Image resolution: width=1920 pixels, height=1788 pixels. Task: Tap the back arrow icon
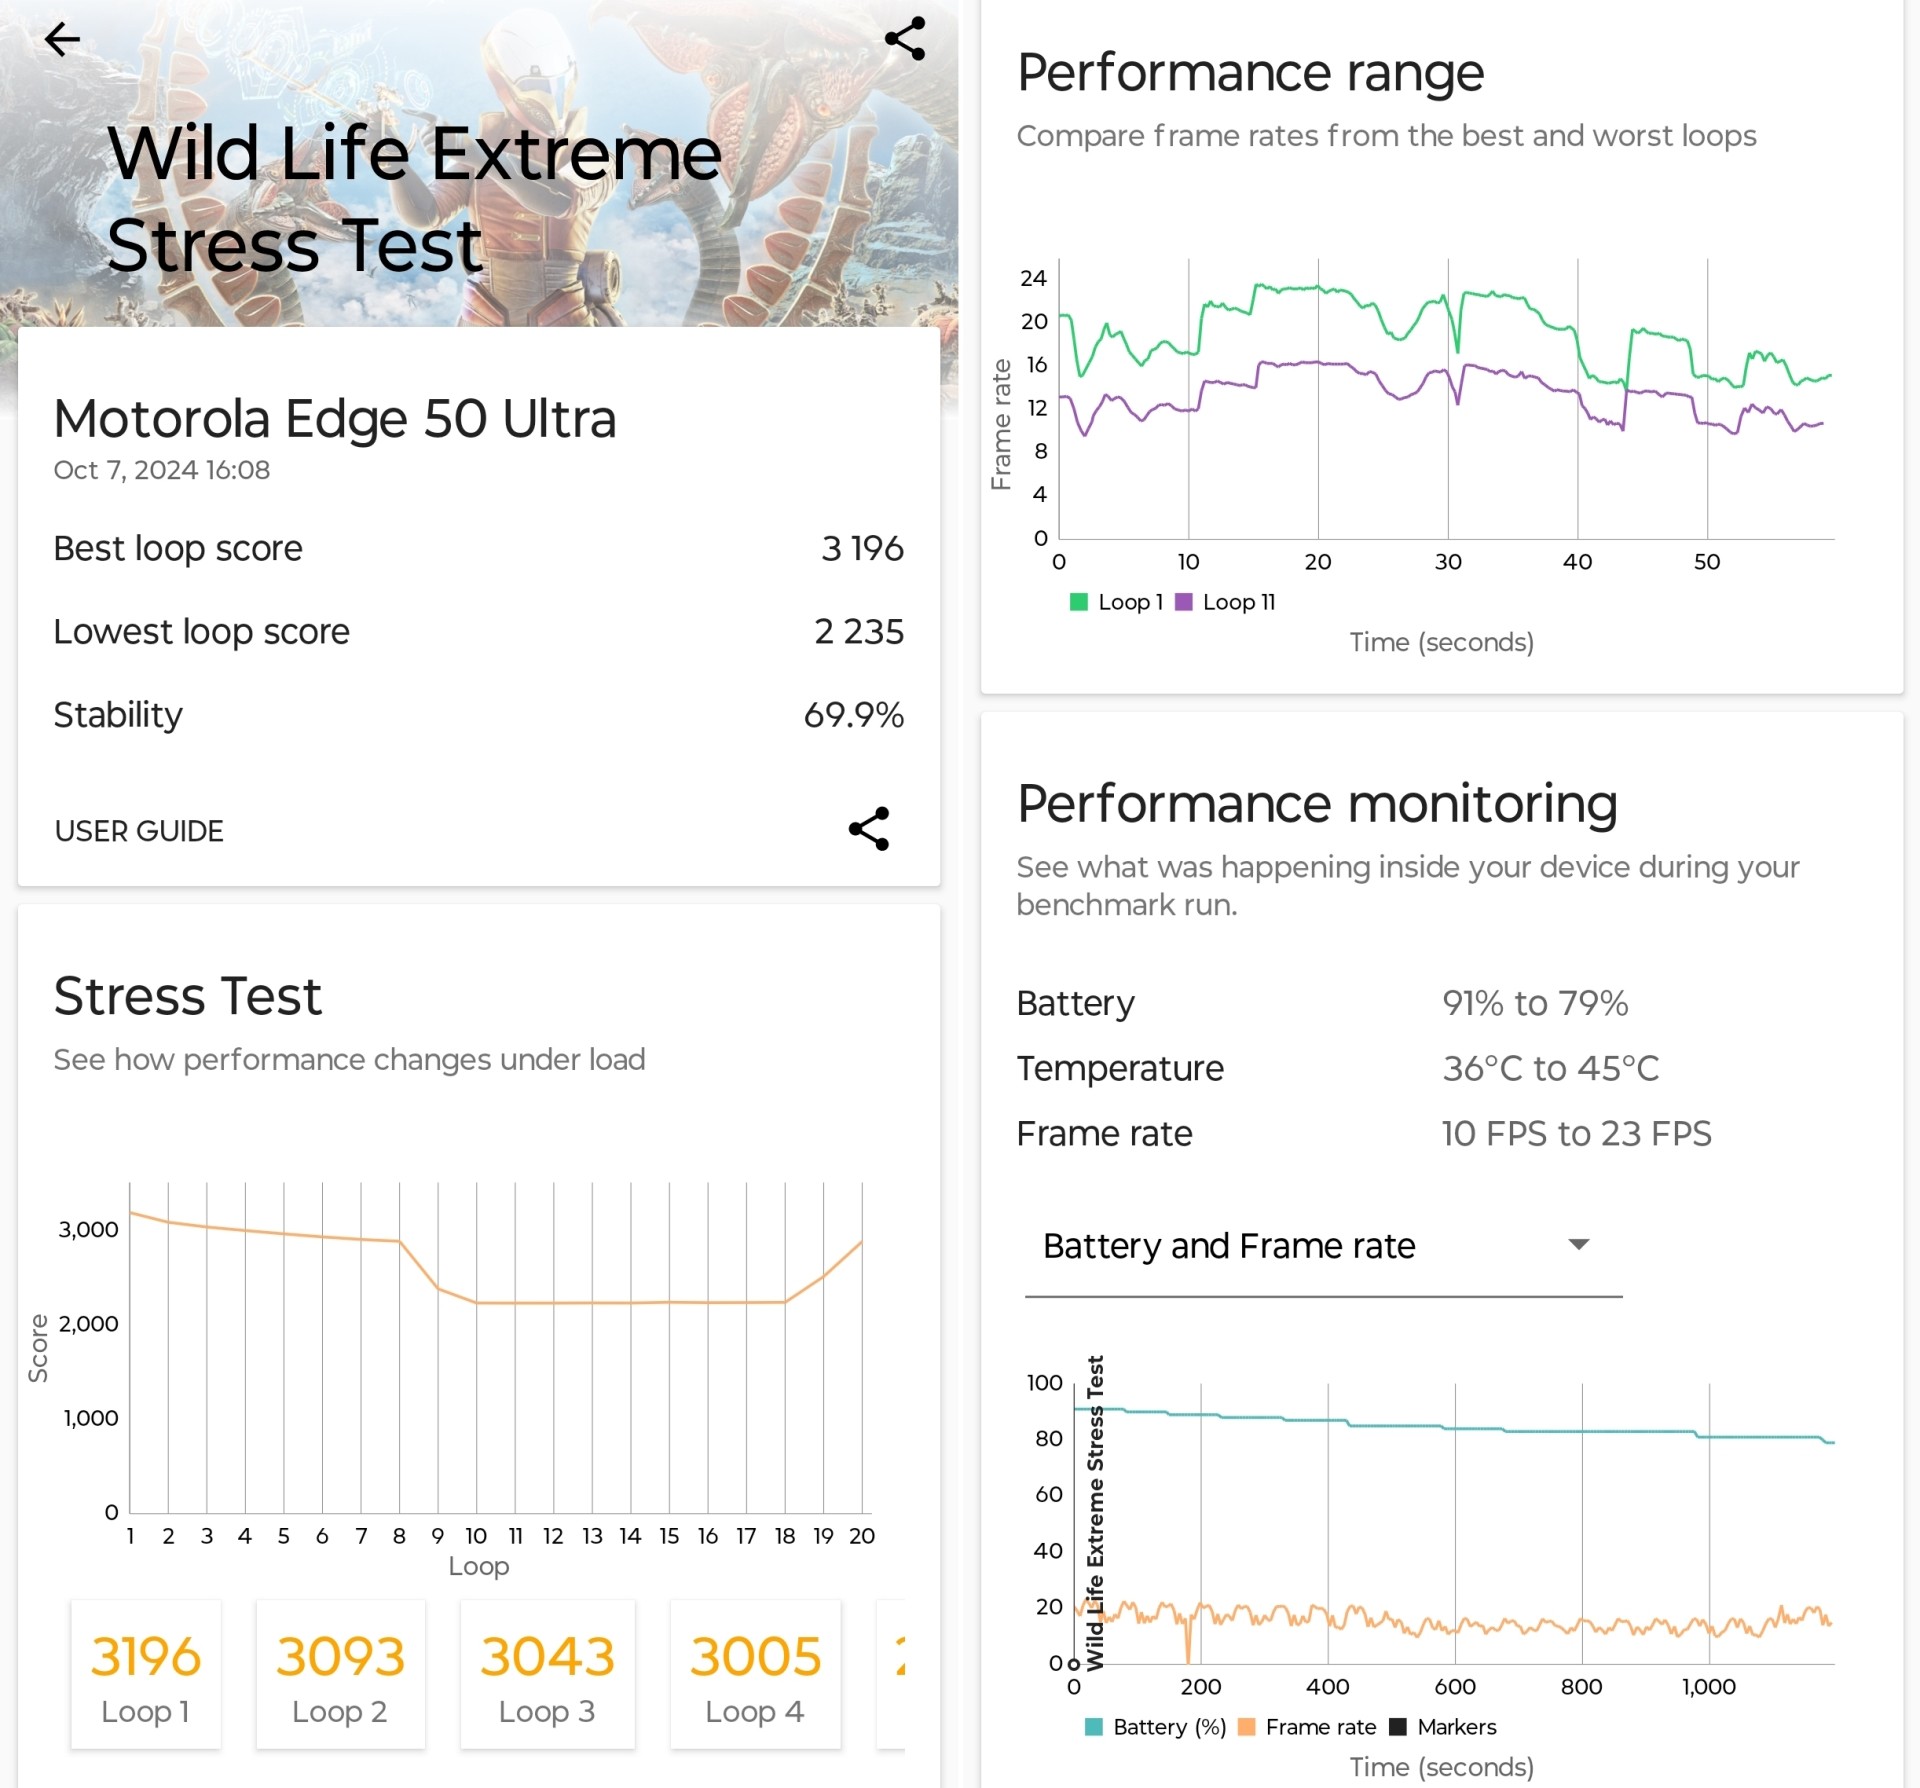(62, 40)
